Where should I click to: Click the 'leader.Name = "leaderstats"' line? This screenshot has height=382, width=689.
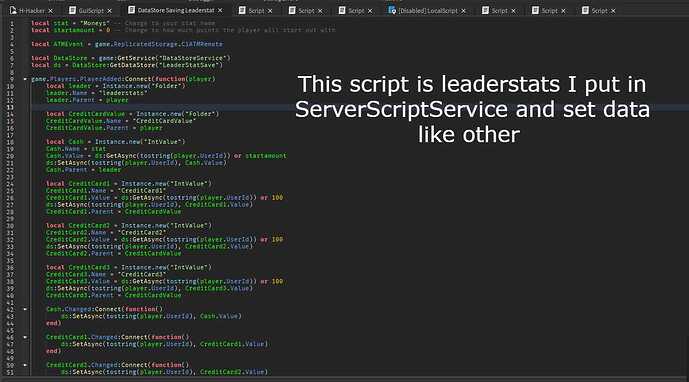point(97,93)
